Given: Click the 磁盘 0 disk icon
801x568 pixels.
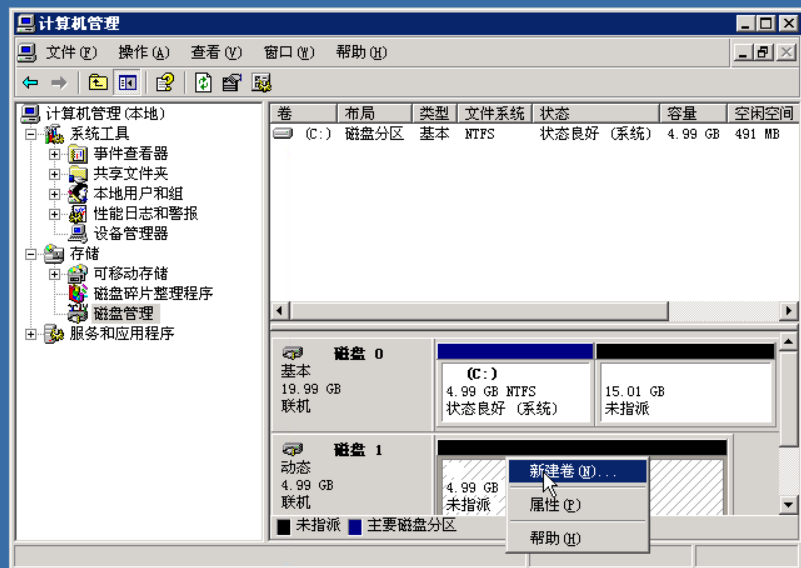Looking at the screenshot, I should (293, 353).
